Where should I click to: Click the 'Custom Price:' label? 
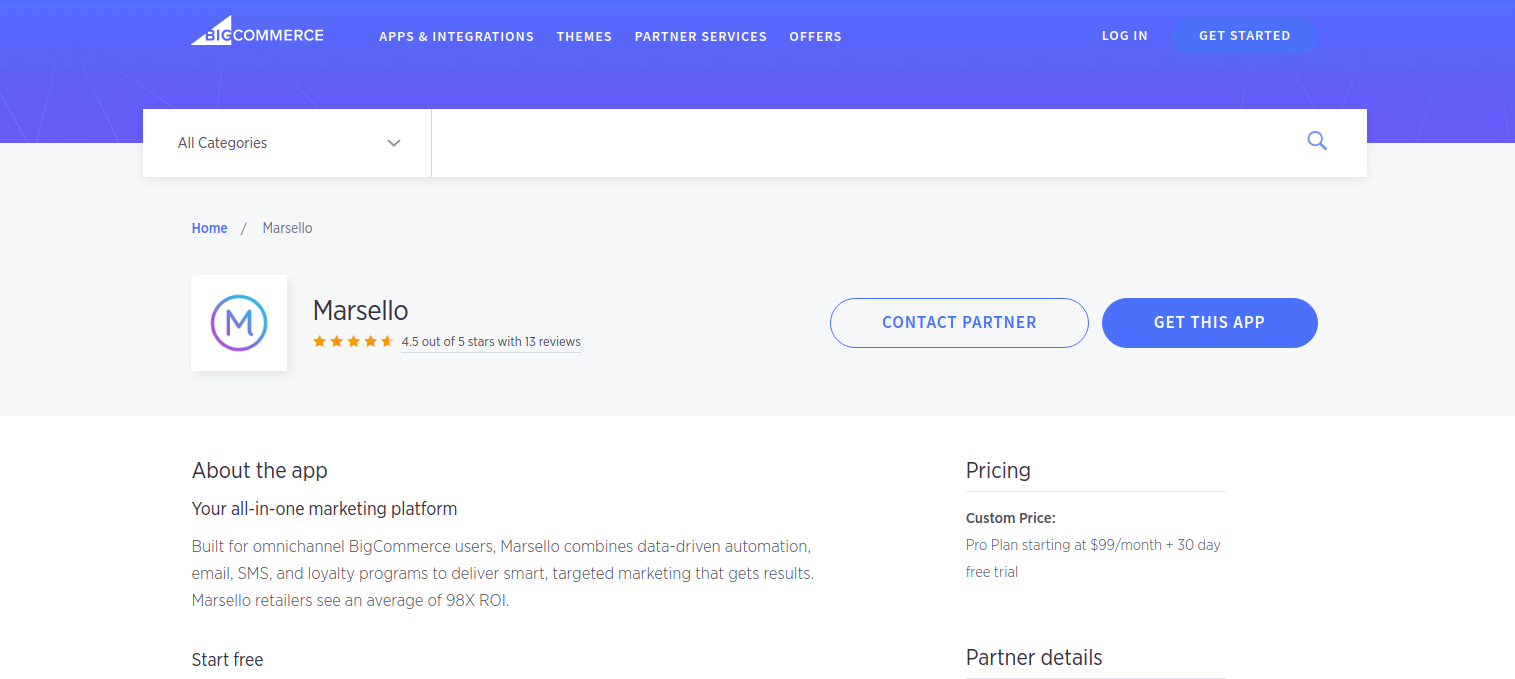coord(1011,518)
